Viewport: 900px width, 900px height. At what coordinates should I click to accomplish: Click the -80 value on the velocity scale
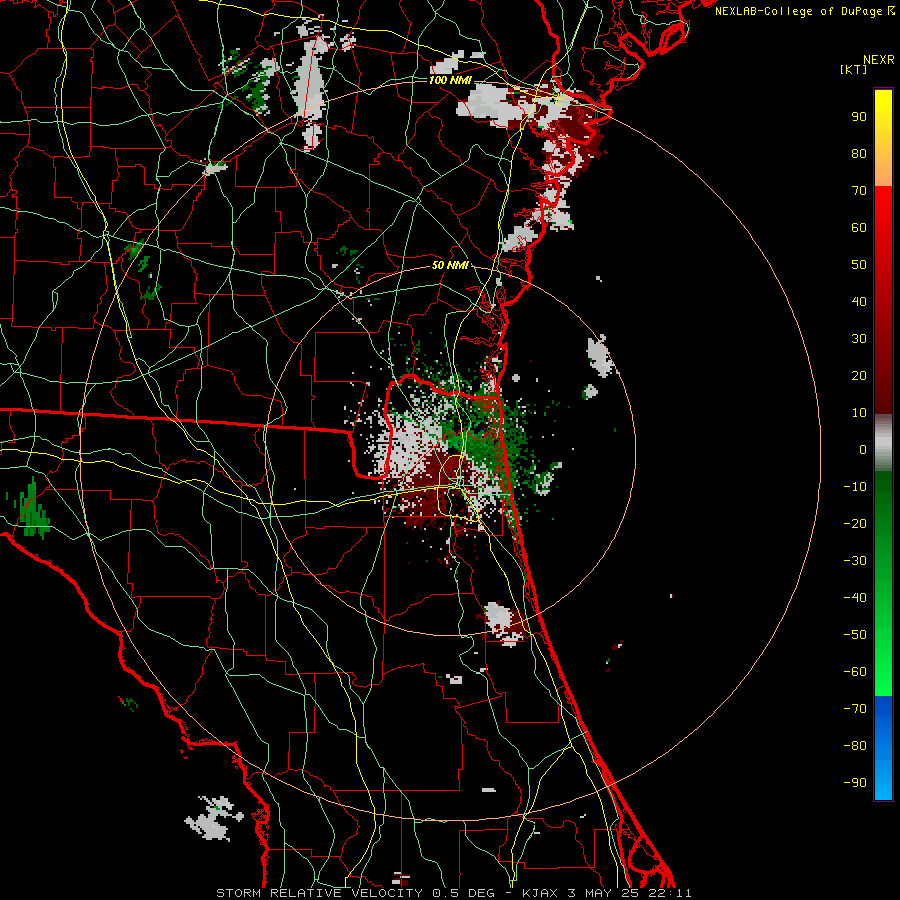pos(855,746)
